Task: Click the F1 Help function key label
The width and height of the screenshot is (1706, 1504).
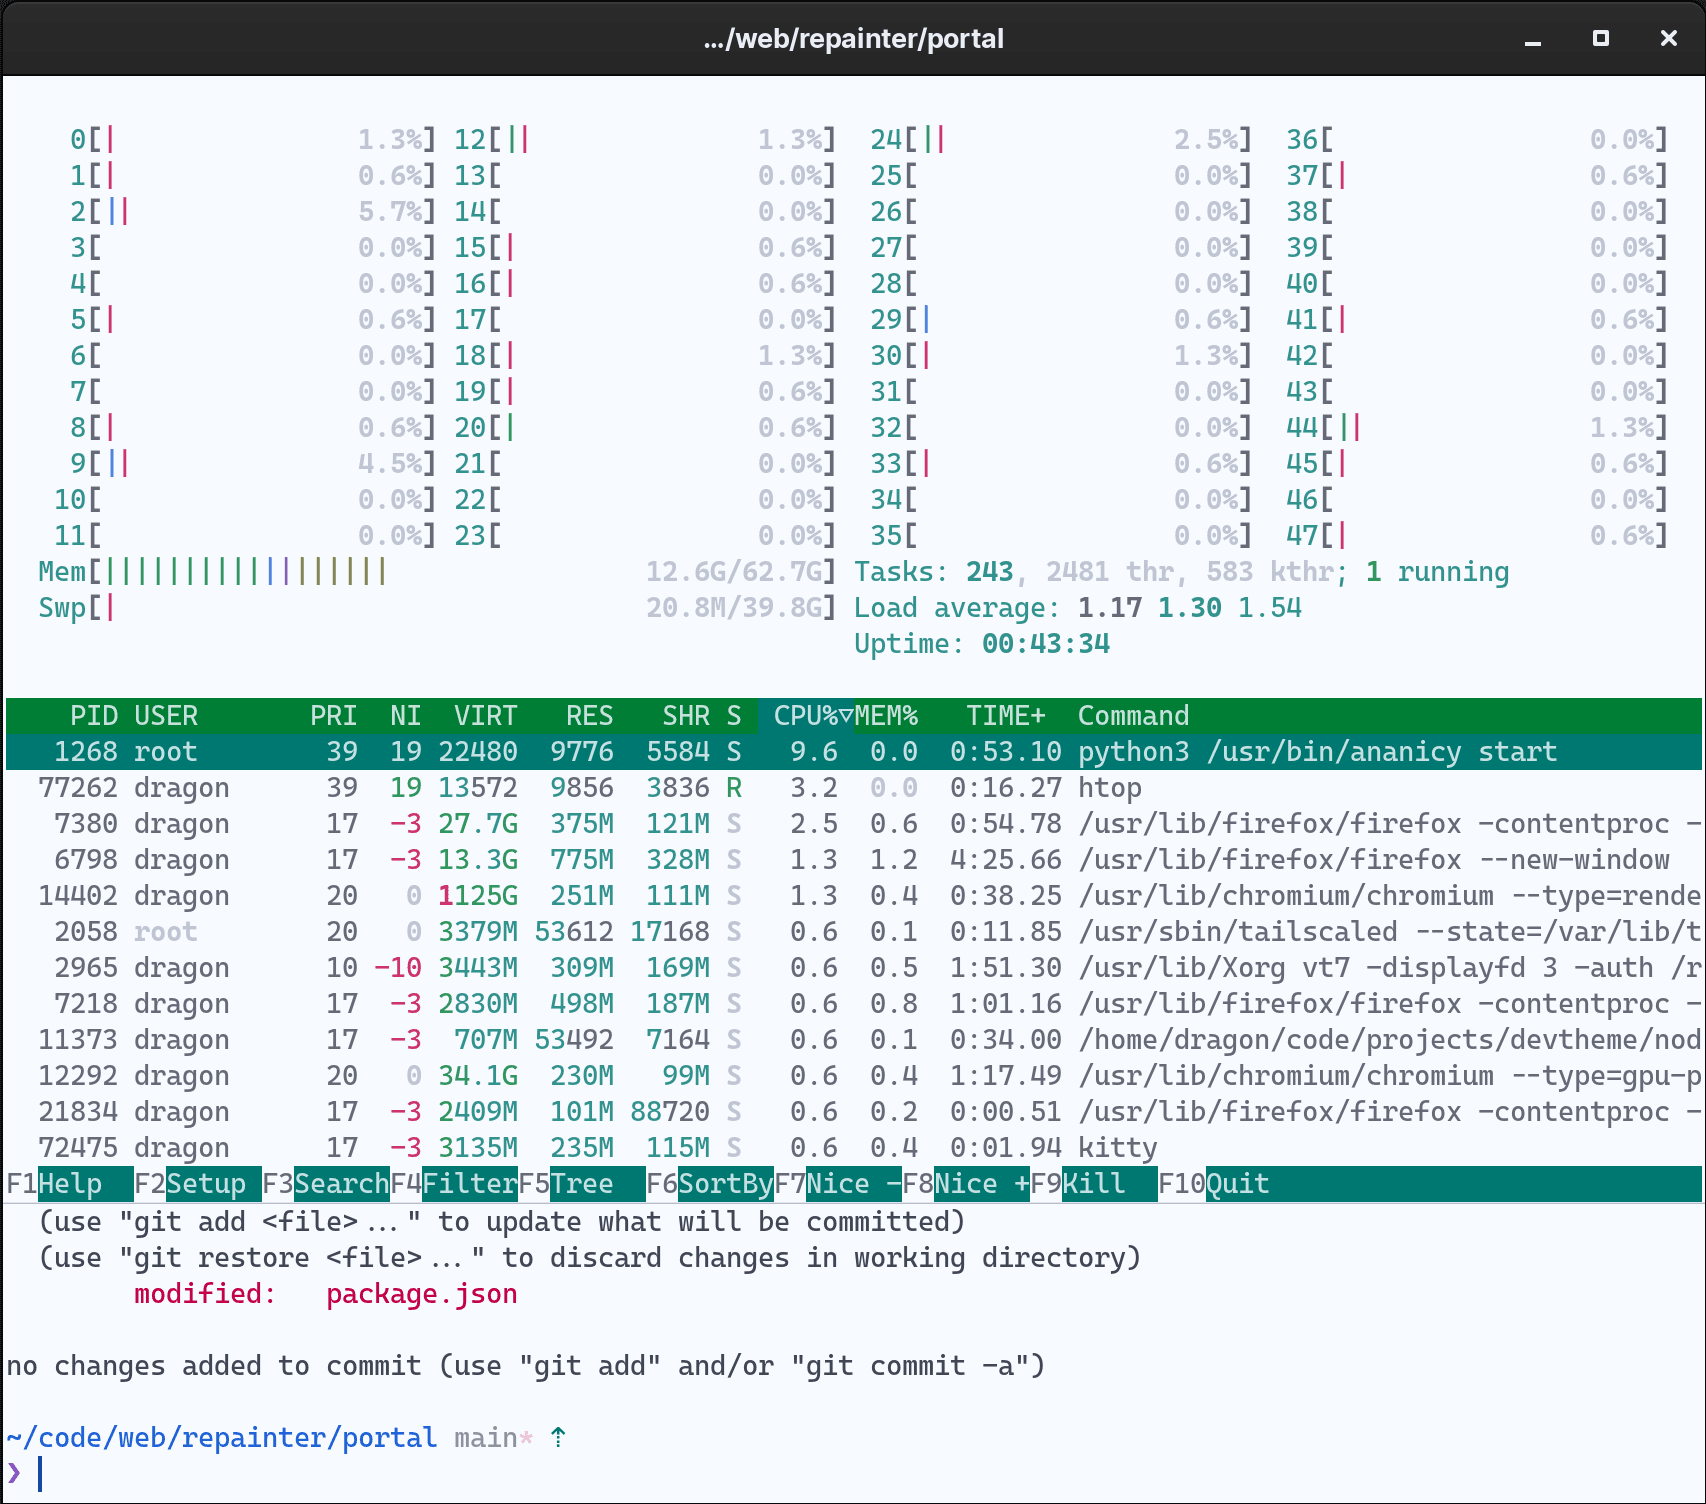Action: tap(69, 1184)
